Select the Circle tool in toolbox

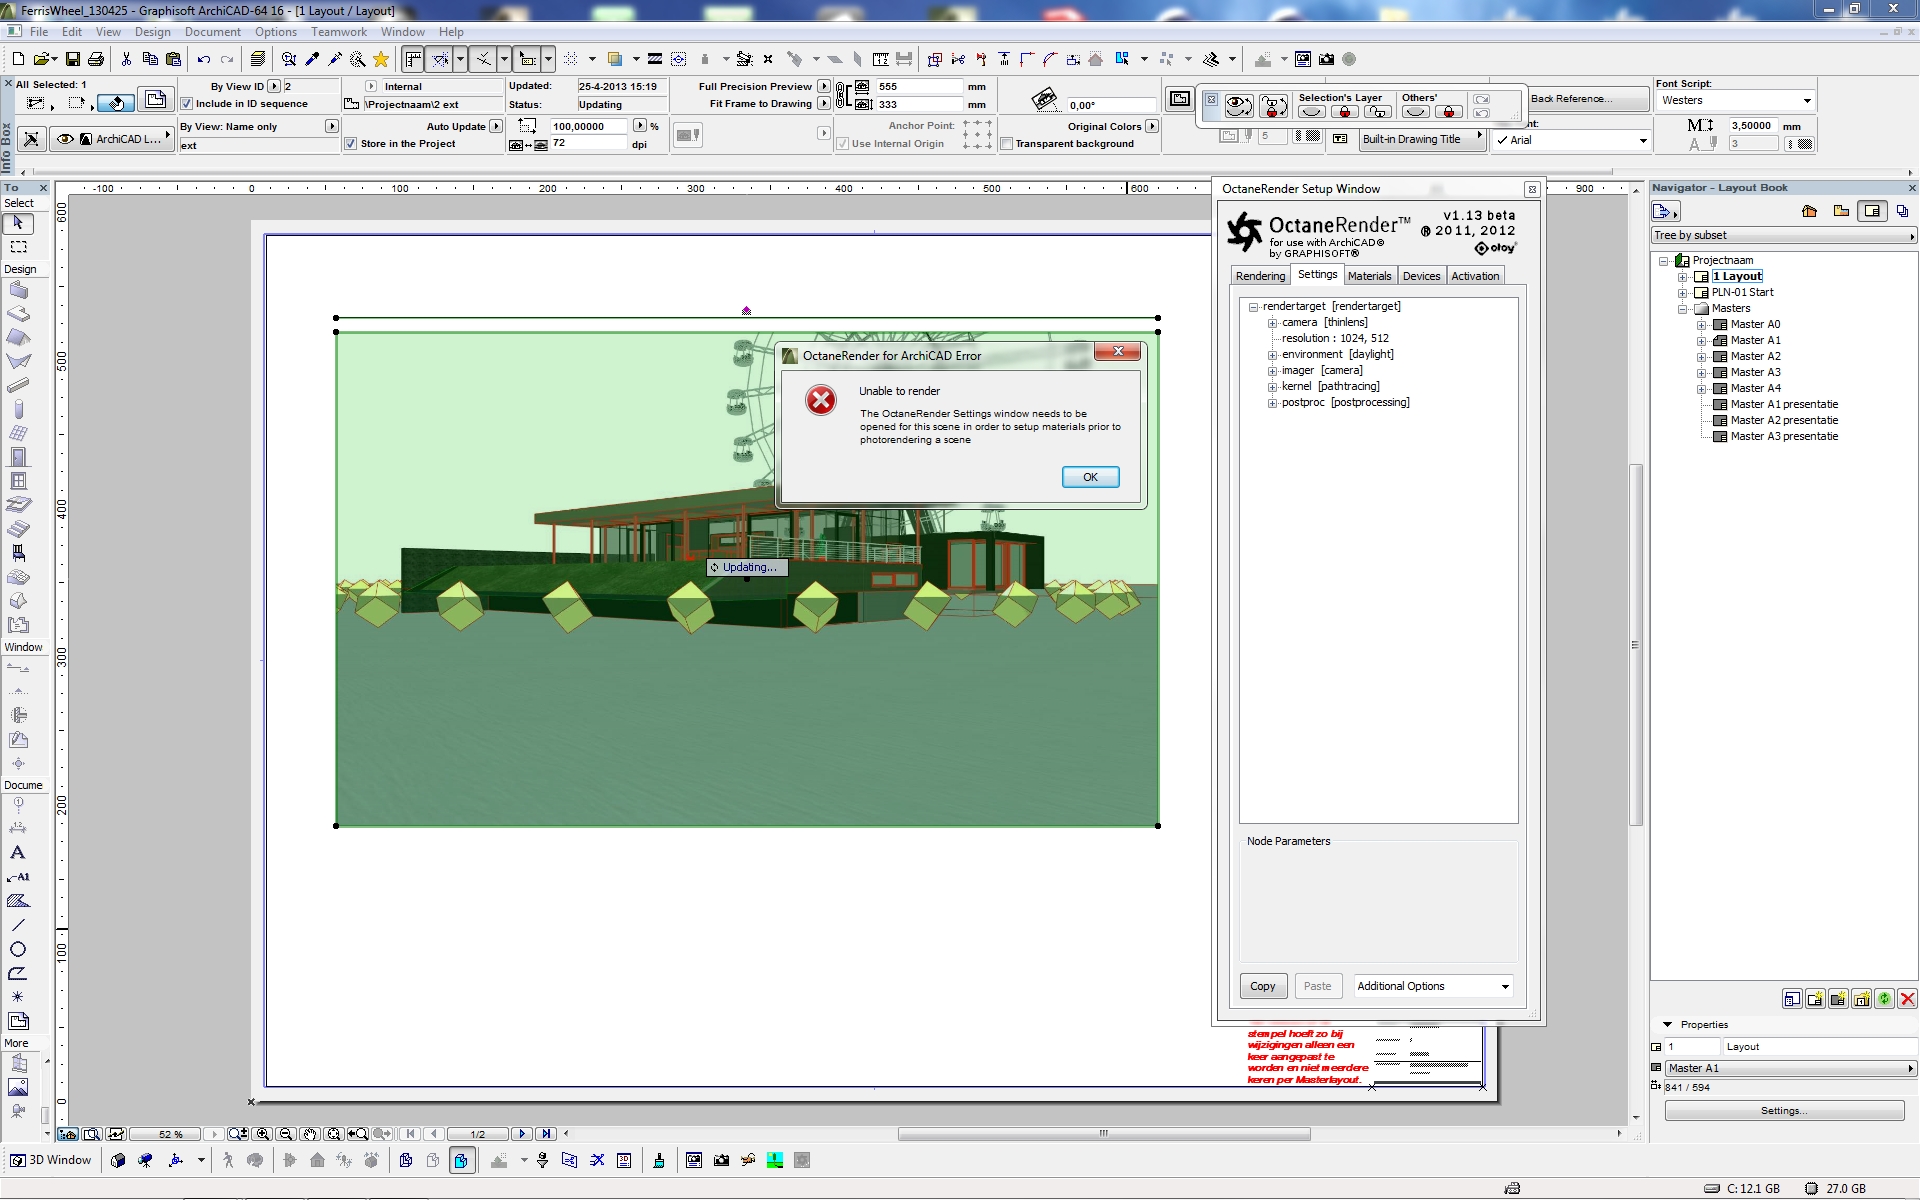pos(18,949)
